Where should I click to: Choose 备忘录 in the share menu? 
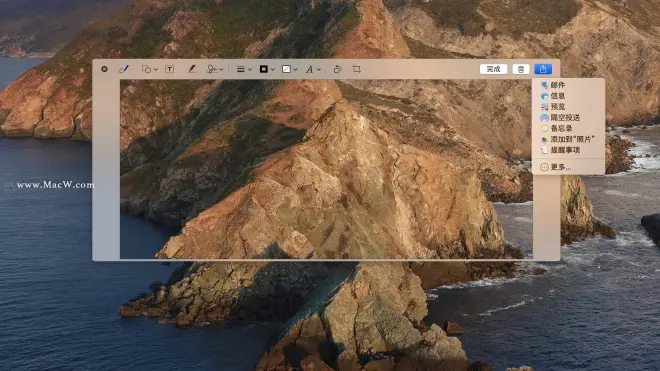[568, 128]
